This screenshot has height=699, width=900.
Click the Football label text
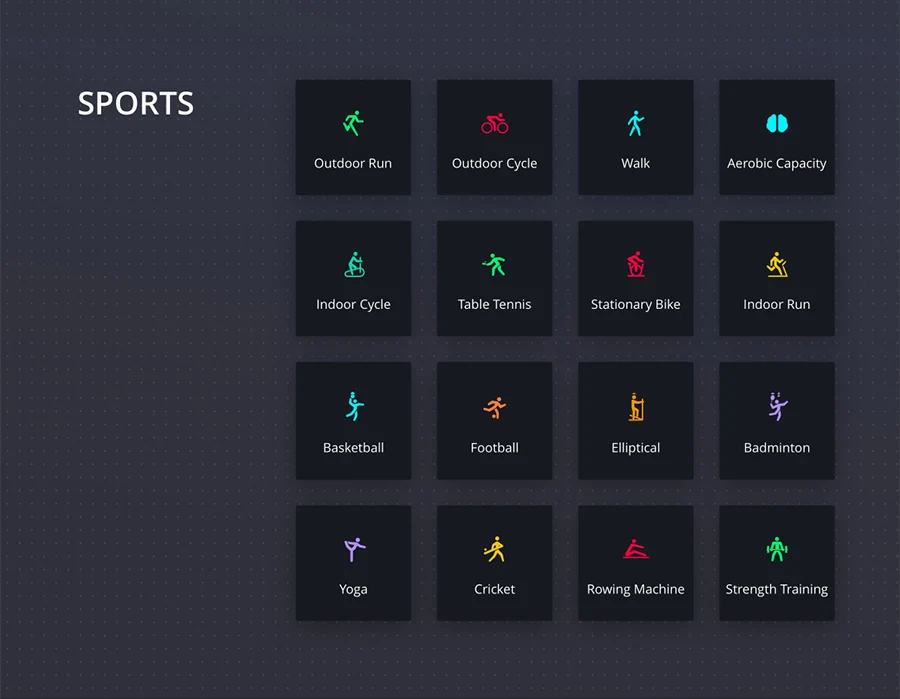pyautogui.click(x=494, y=448)
